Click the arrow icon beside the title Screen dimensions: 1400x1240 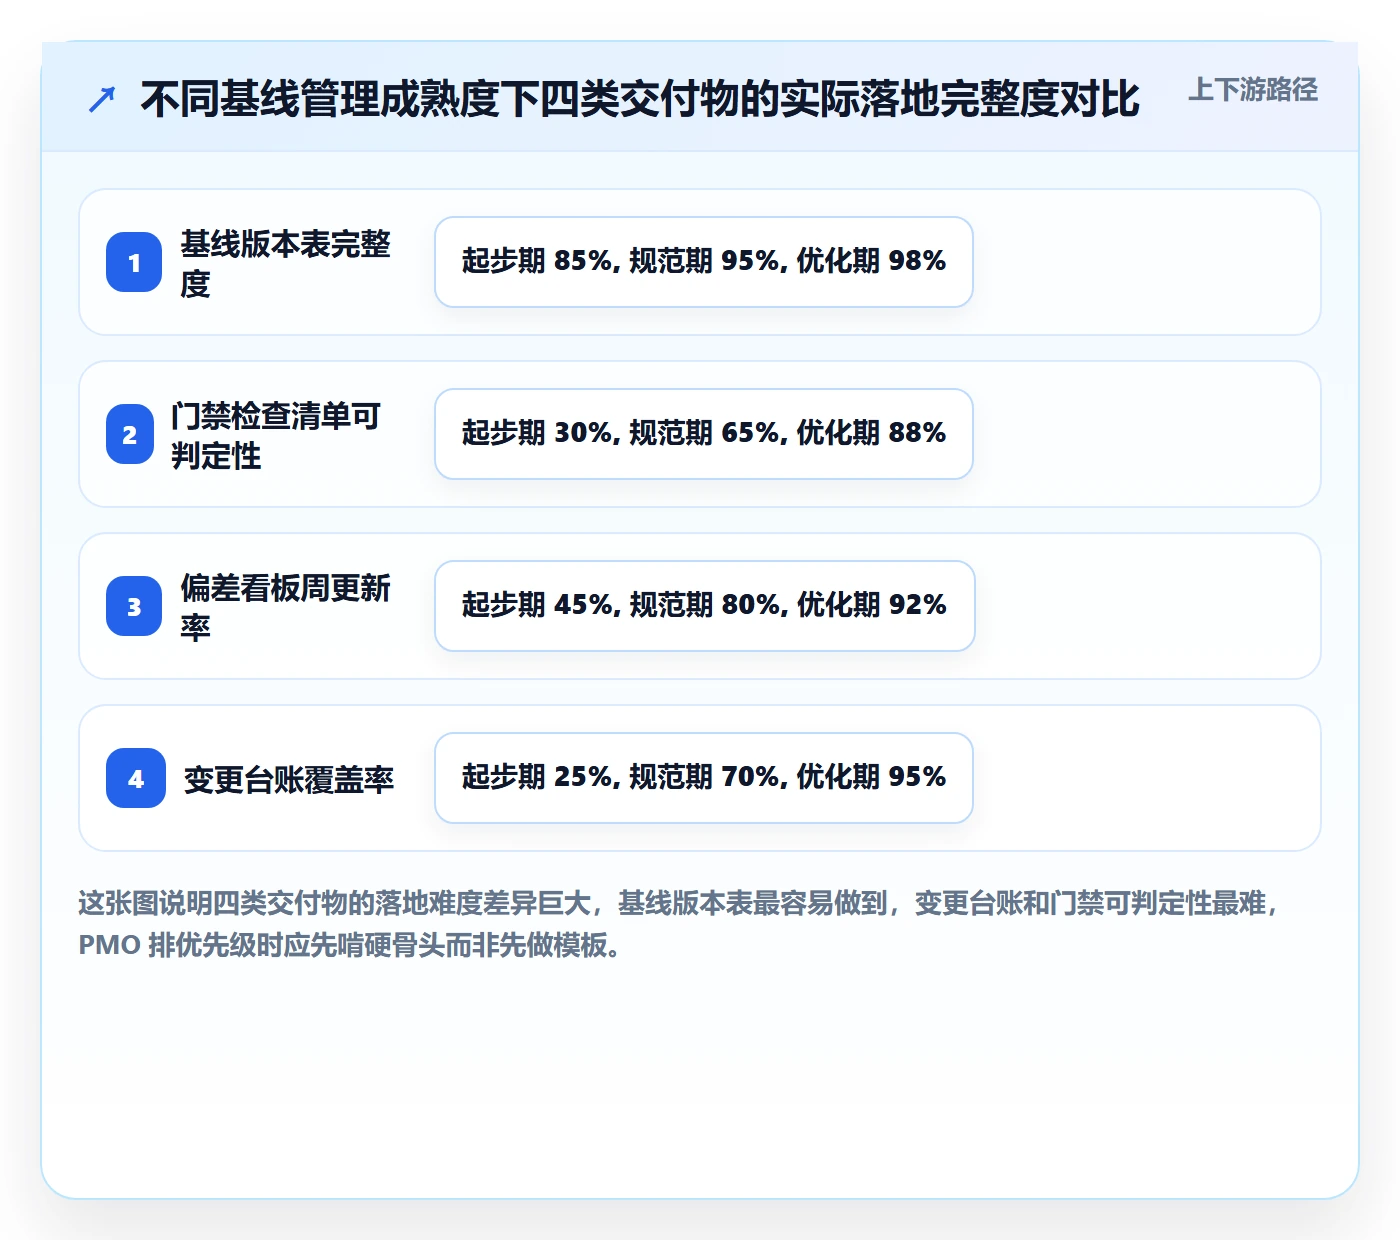[x=102, y=99]
